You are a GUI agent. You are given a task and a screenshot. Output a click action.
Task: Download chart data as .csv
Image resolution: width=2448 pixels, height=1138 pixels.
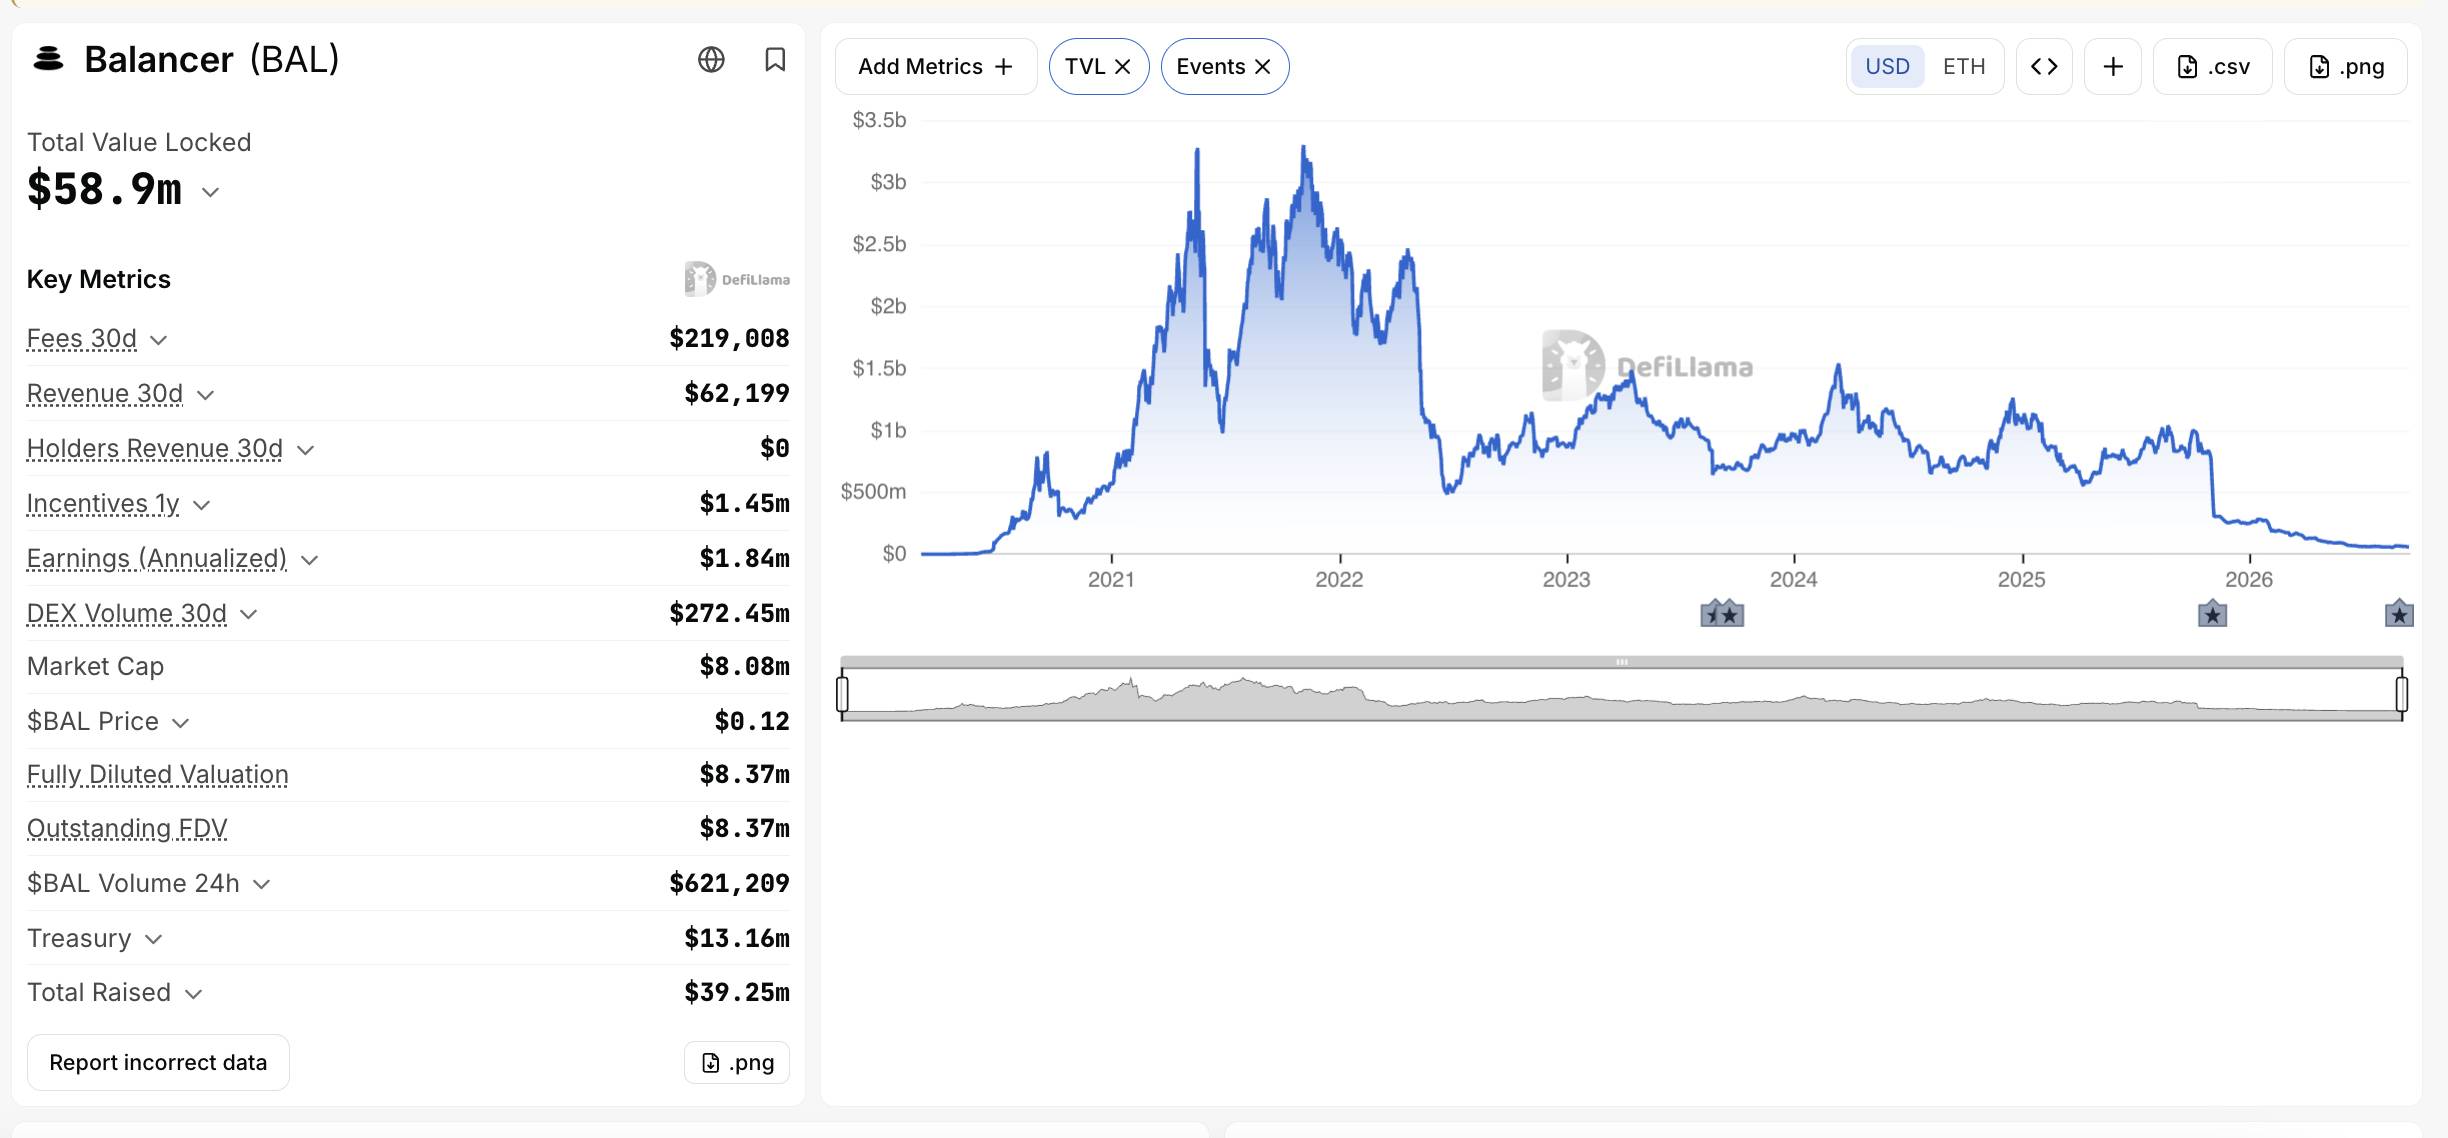coord(2213,67)
